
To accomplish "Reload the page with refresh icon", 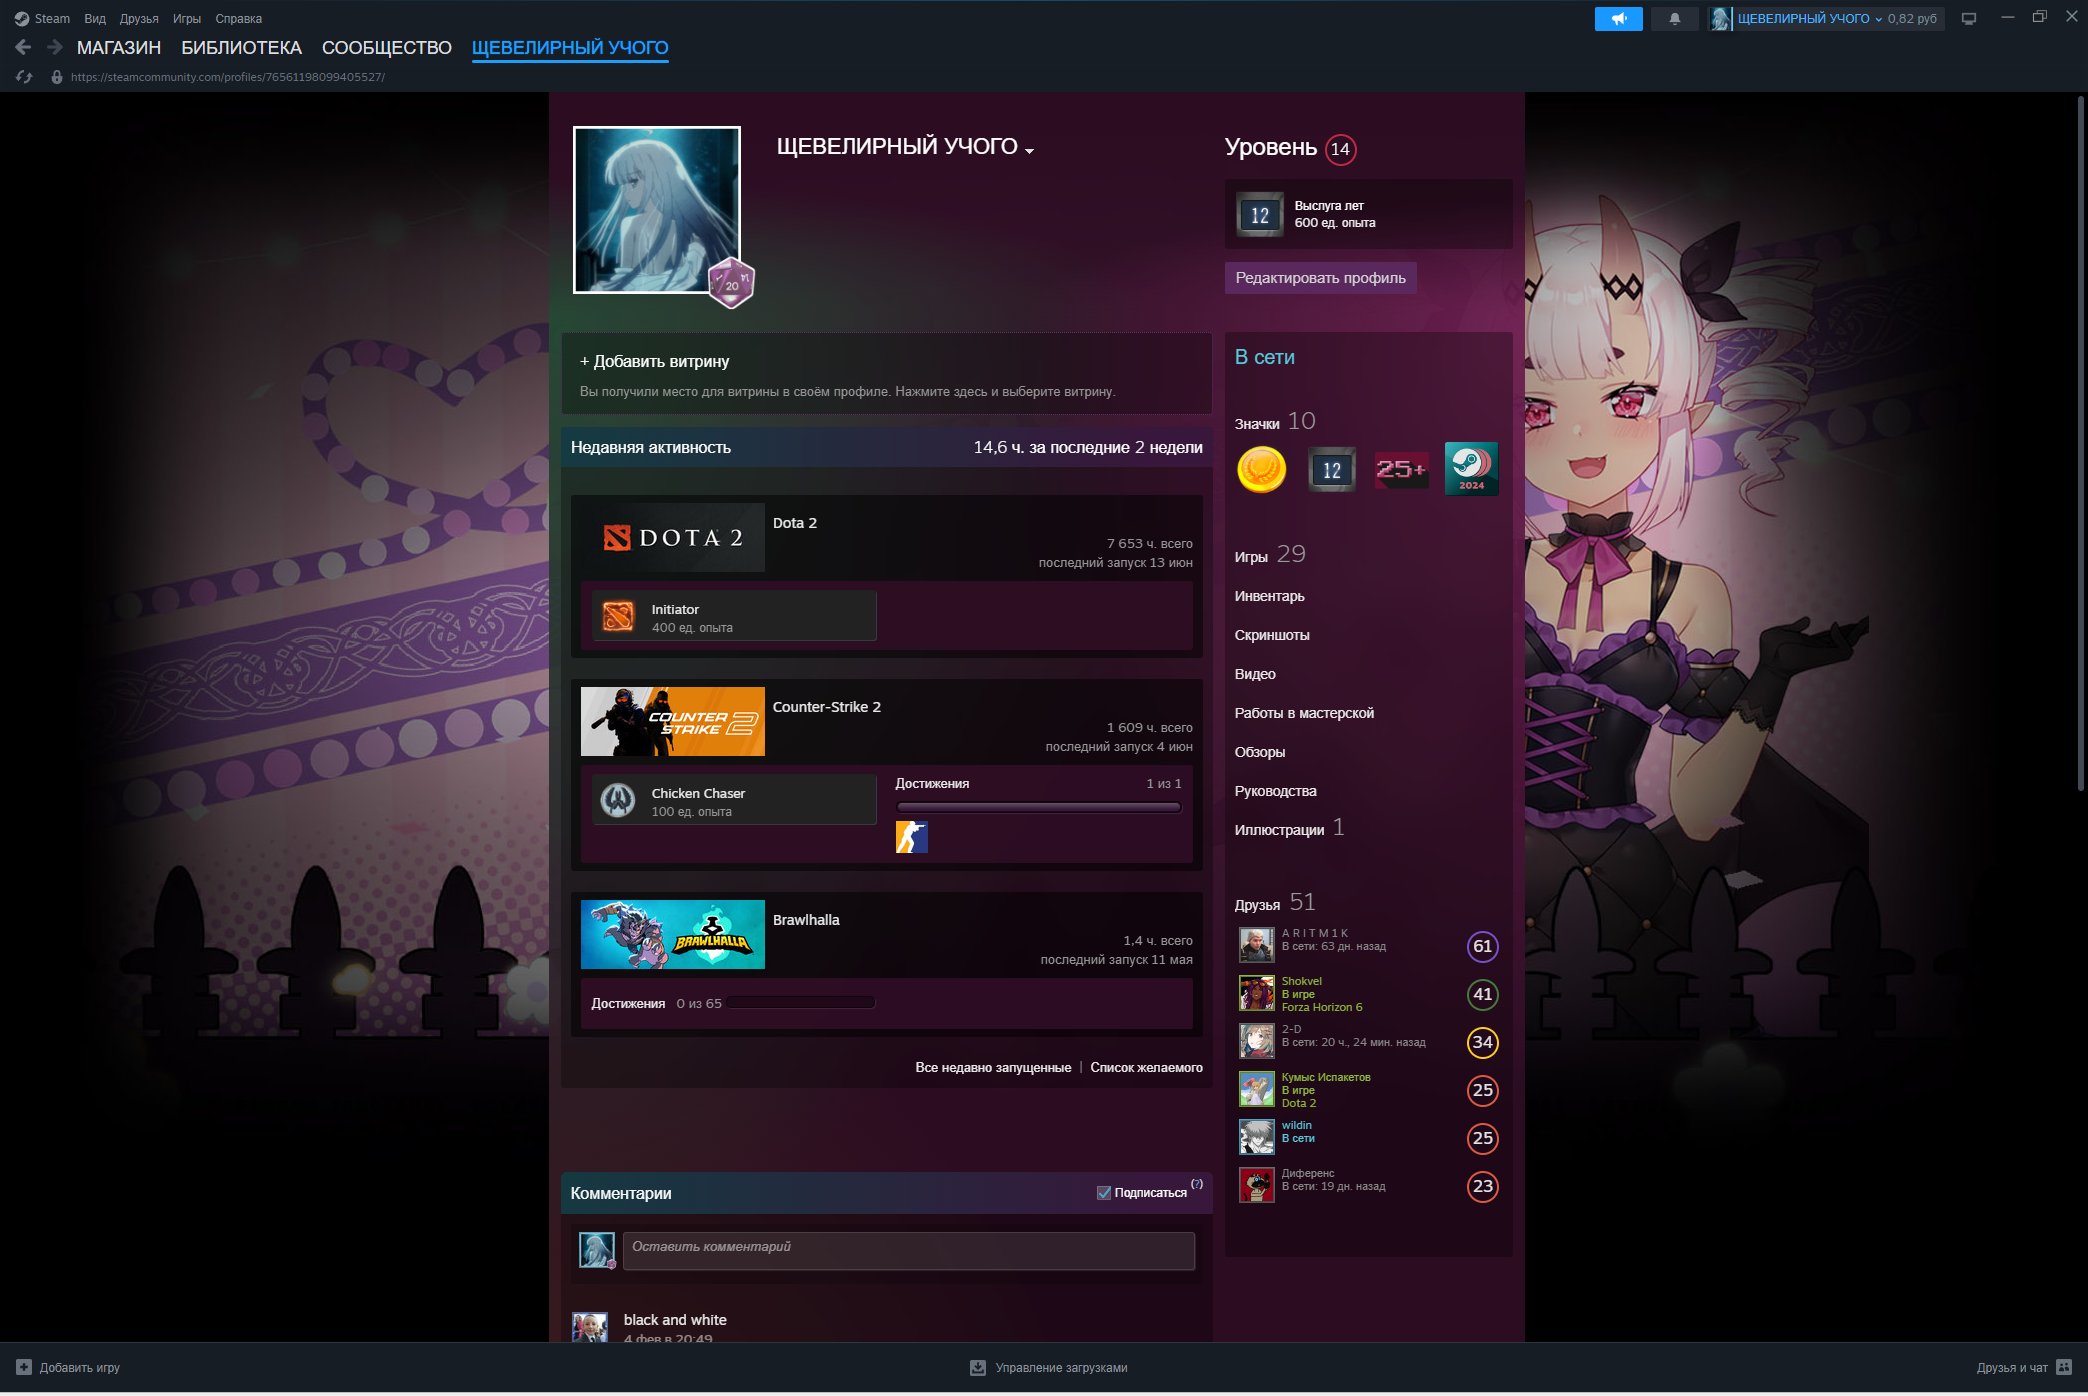I will coord(24,77).
